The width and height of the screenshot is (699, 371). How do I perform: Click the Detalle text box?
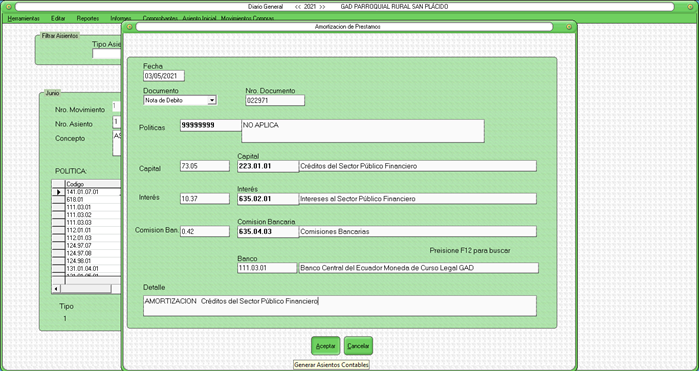click(x=340, y=306)
